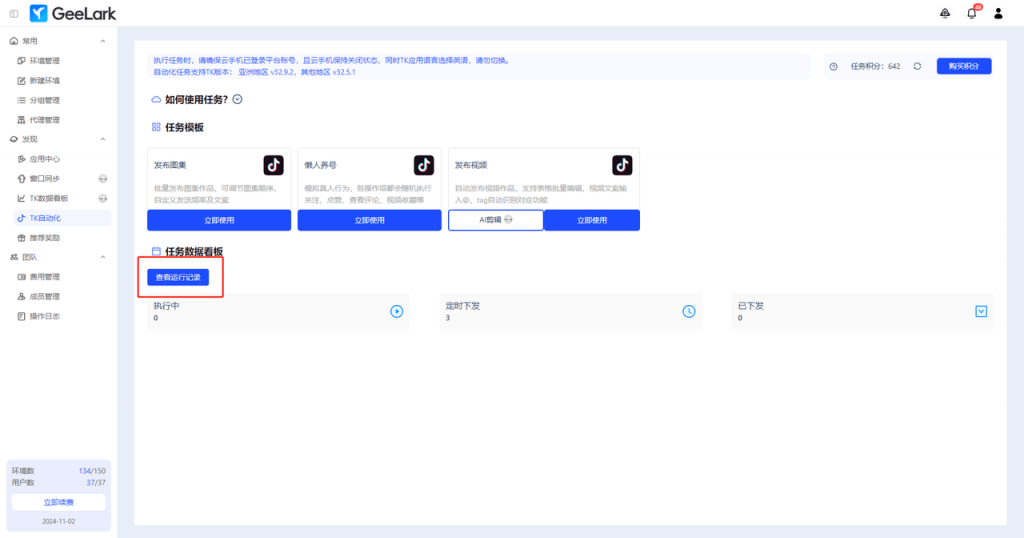Go to 应用中心 in the sidebar
Screen dimensions: 1024x538
tap(44, 159)
